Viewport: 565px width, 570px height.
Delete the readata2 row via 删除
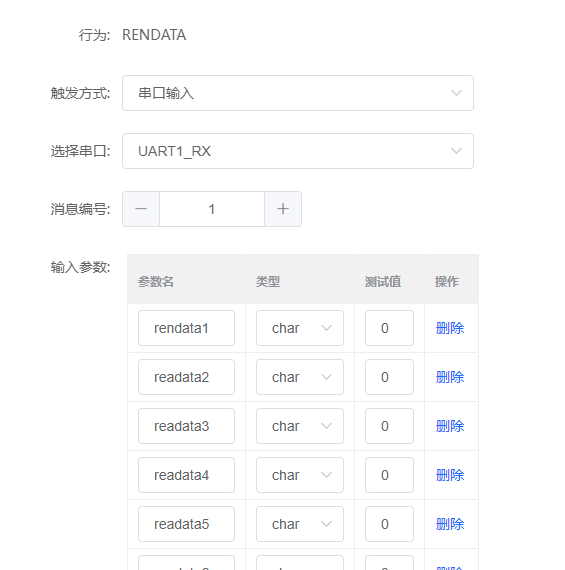(x=450, y=377)
